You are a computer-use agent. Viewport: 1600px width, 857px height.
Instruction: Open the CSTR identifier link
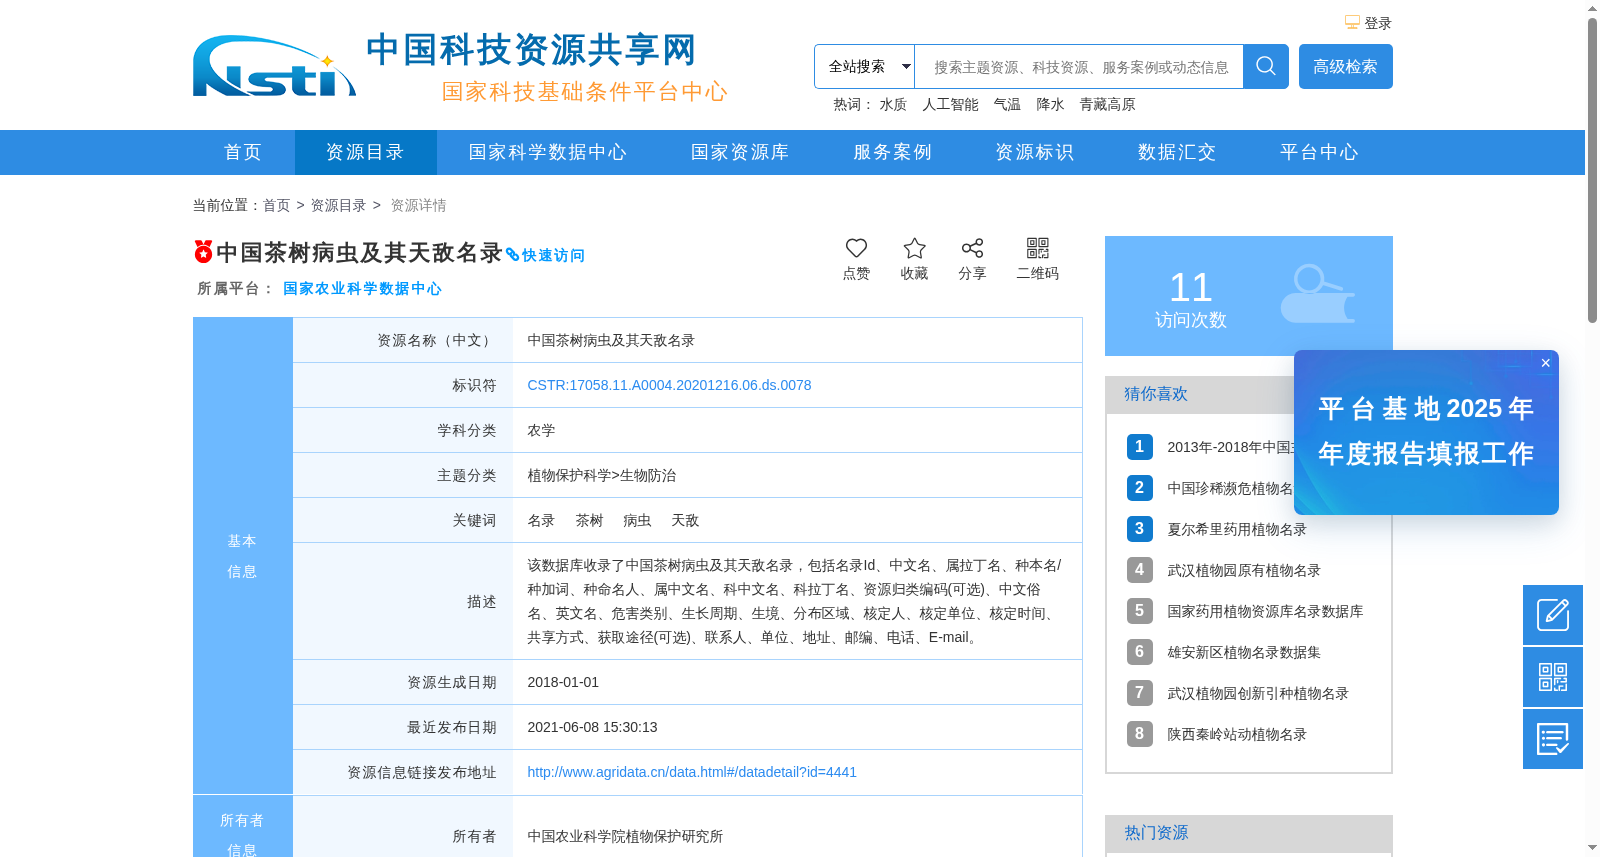[669, 385]
